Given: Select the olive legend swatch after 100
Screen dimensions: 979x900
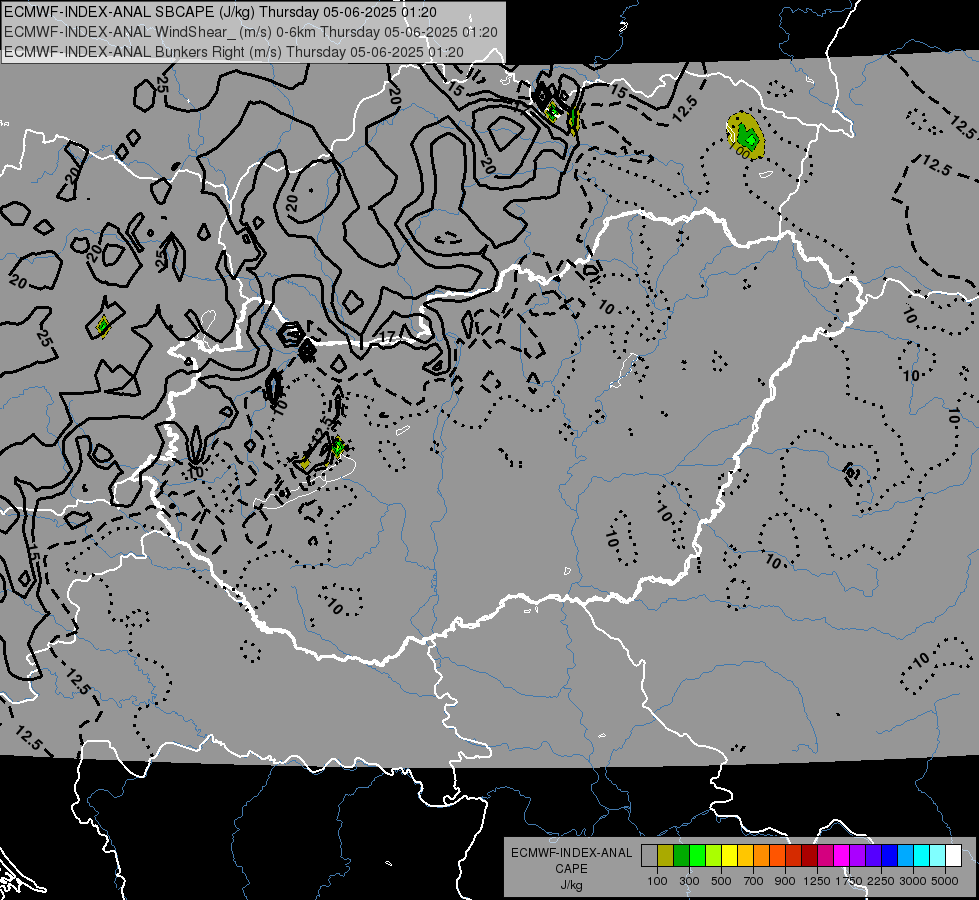Looking at the screenshot, I should pos(666,855).
